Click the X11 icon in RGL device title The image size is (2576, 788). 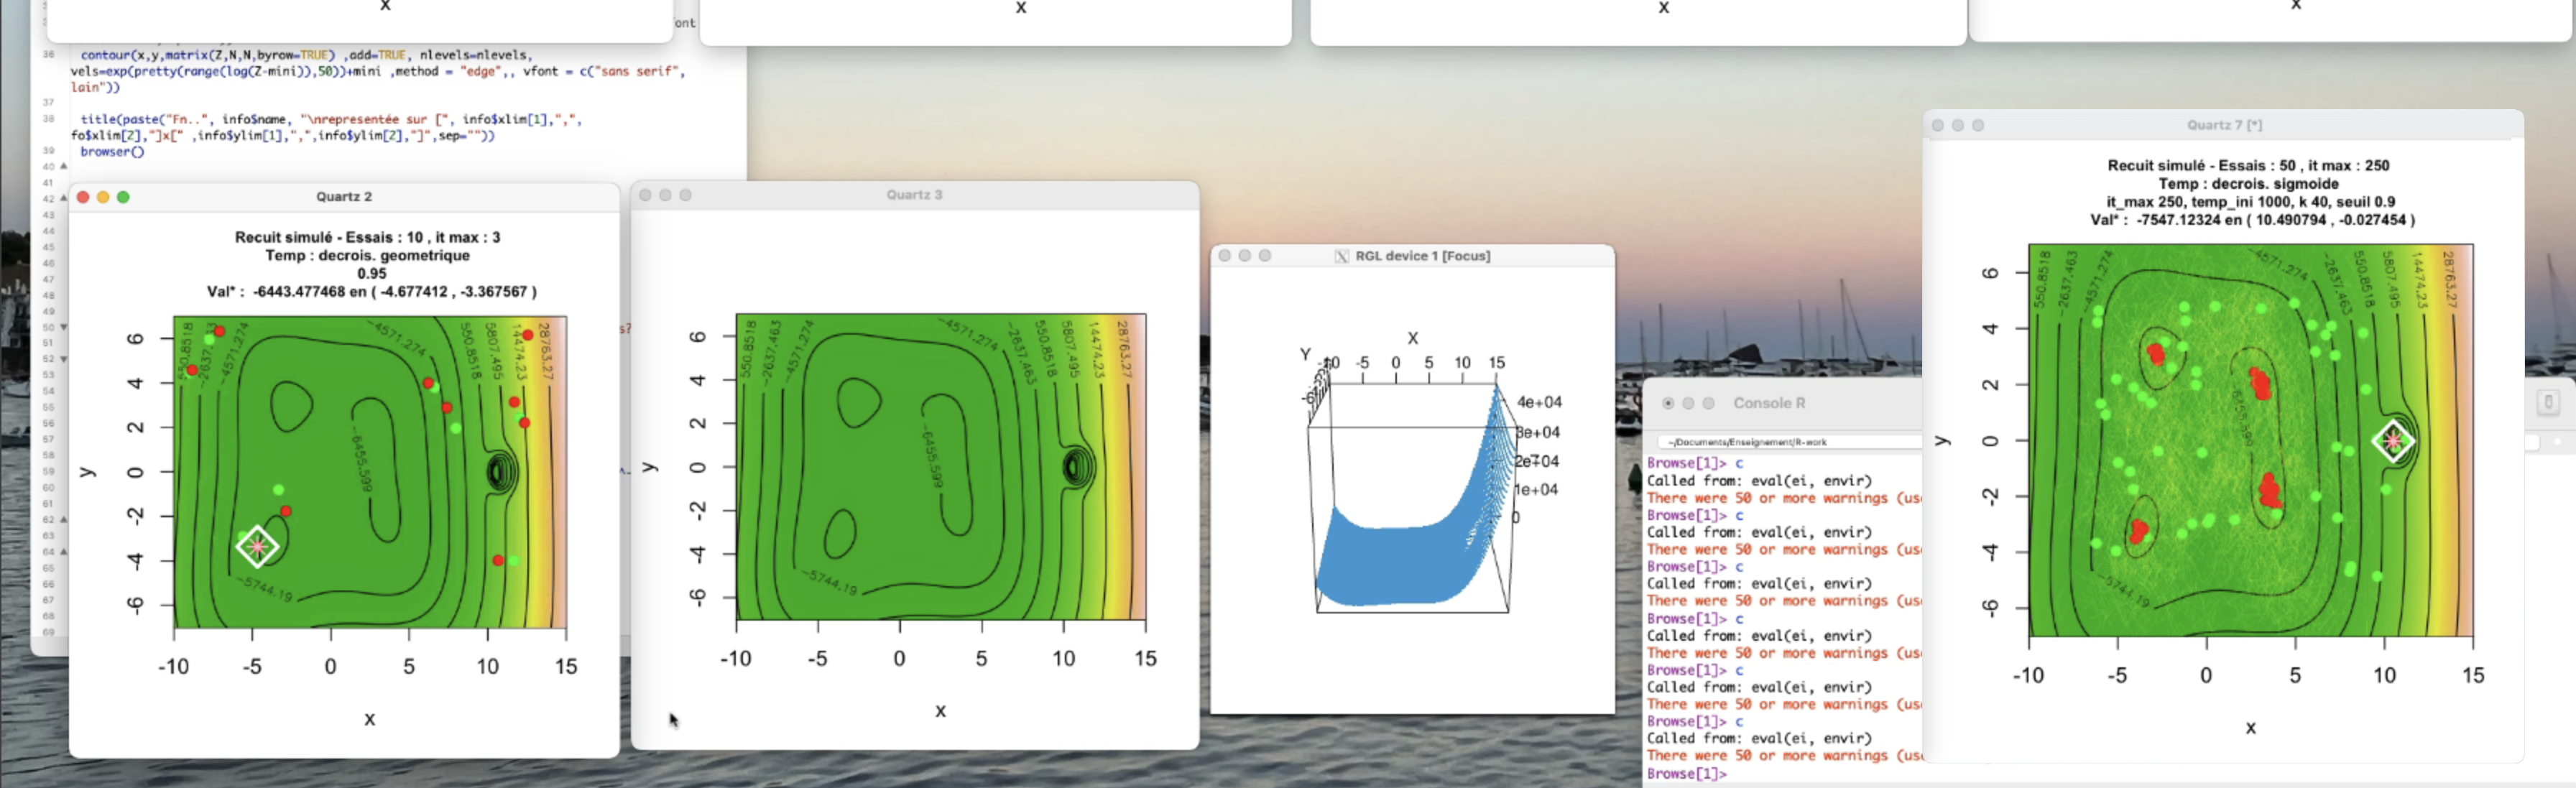click(x=1341, y=256)
